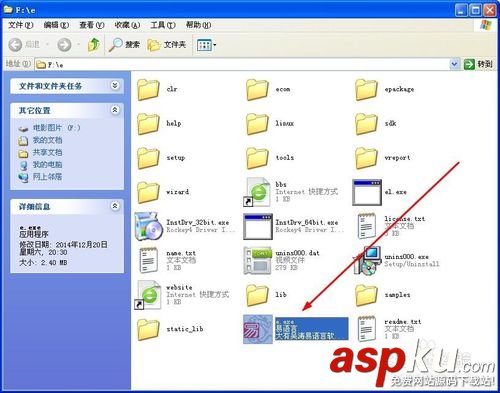
Task: Open the View (查看) menu
Action: click(92, 25)
